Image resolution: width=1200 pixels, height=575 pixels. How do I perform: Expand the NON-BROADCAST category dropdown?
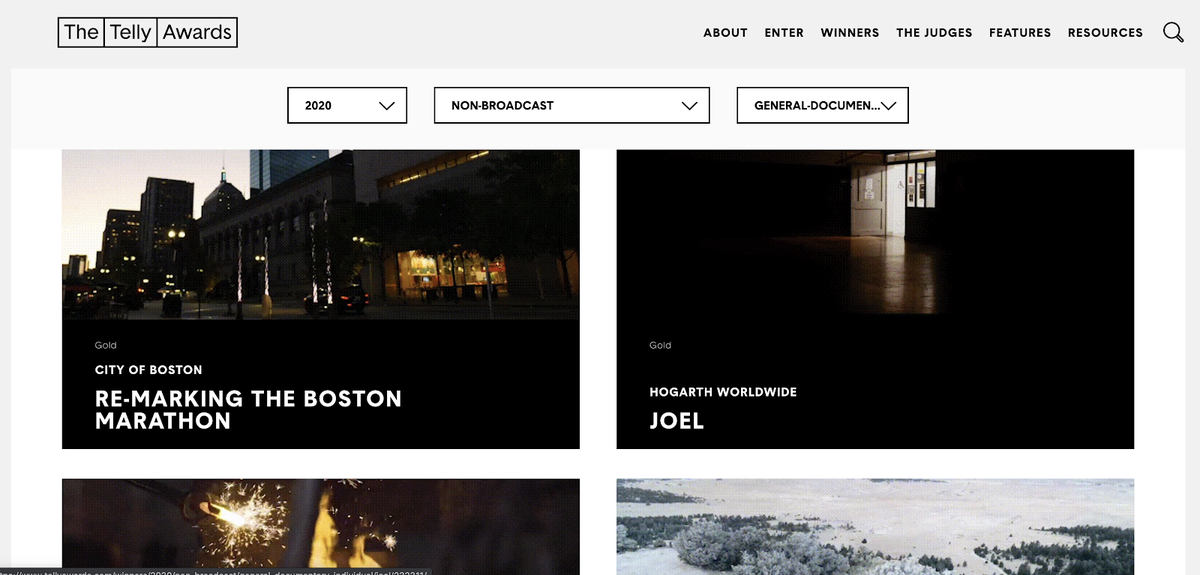pyautogui.click(x=572, y=105)
